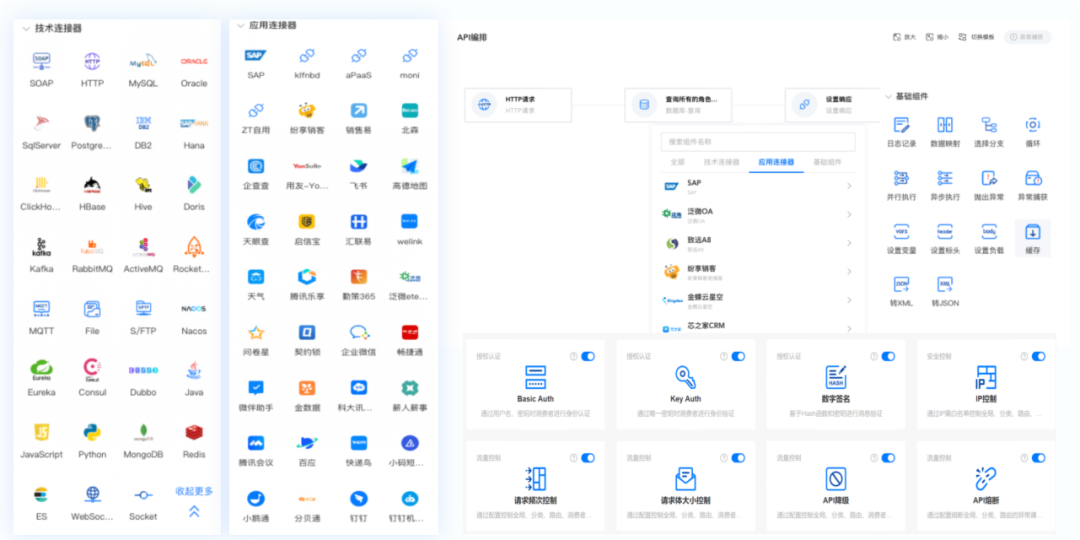Collapse the 技术连接器 section
This screenshot has width=1080, height=540.
click(x=26, y=29)
